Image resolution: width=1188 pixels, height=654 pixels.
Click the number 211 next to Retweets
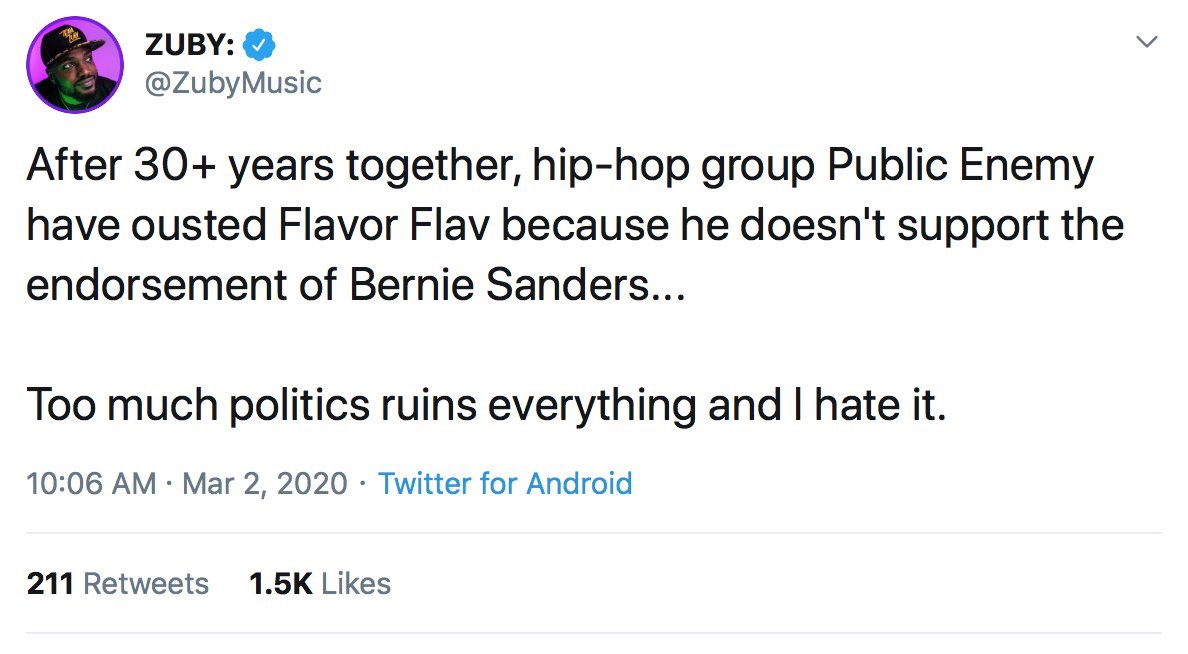click(50, 584)
